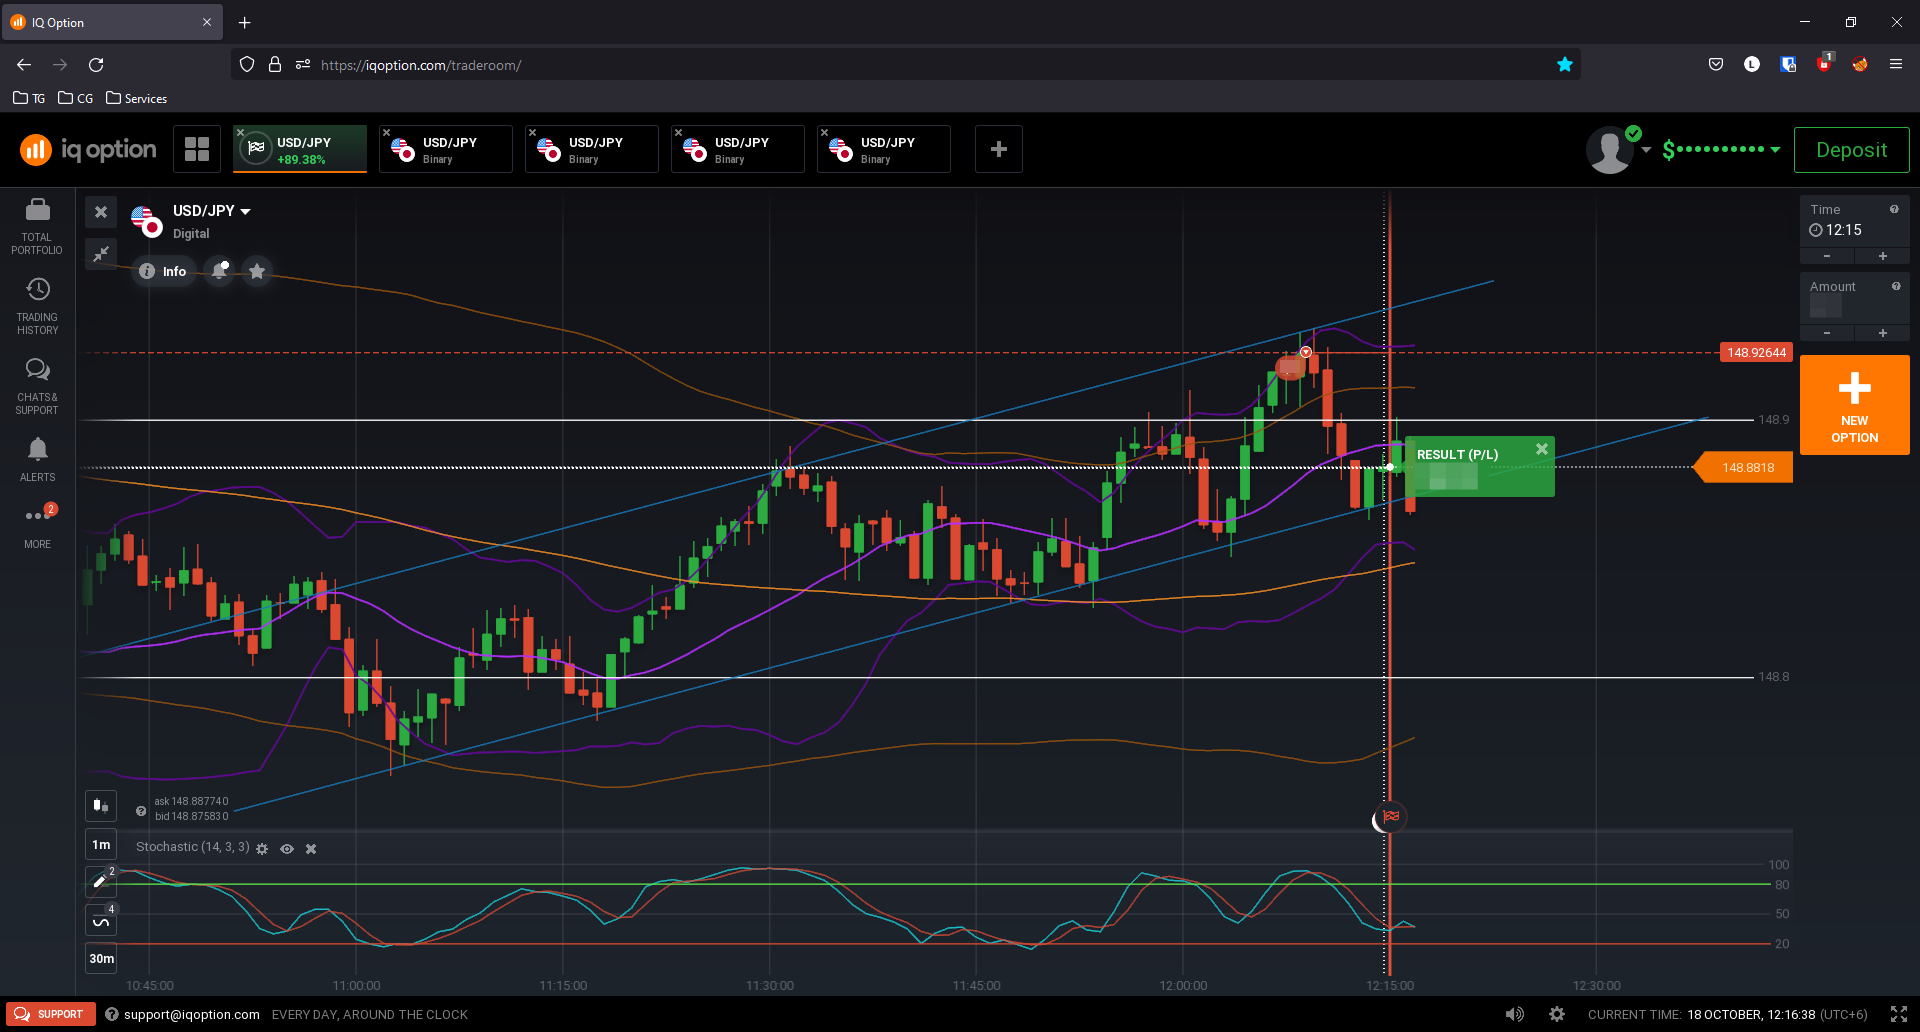
Task: Open new browser tab
Action: pos(244,22)
